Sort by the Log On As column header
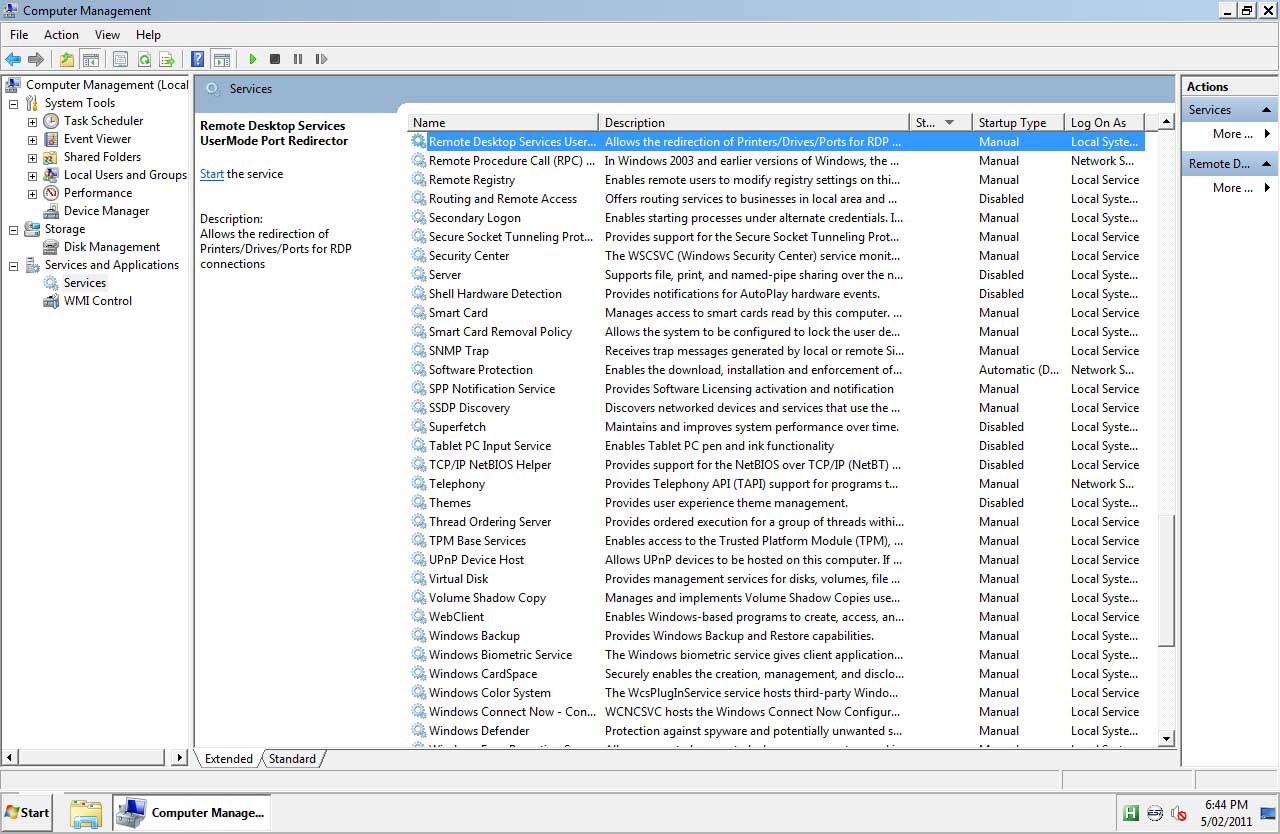 click(x=1104, y=123)
